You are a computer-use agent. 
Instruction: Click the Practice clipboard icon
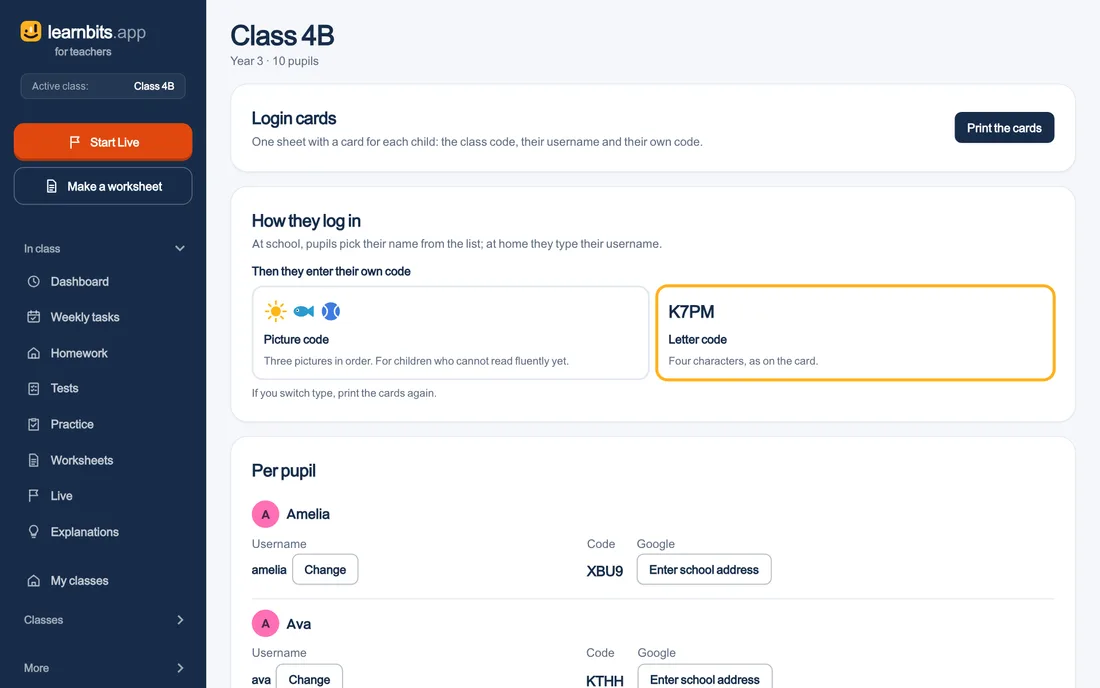[34, 424]
